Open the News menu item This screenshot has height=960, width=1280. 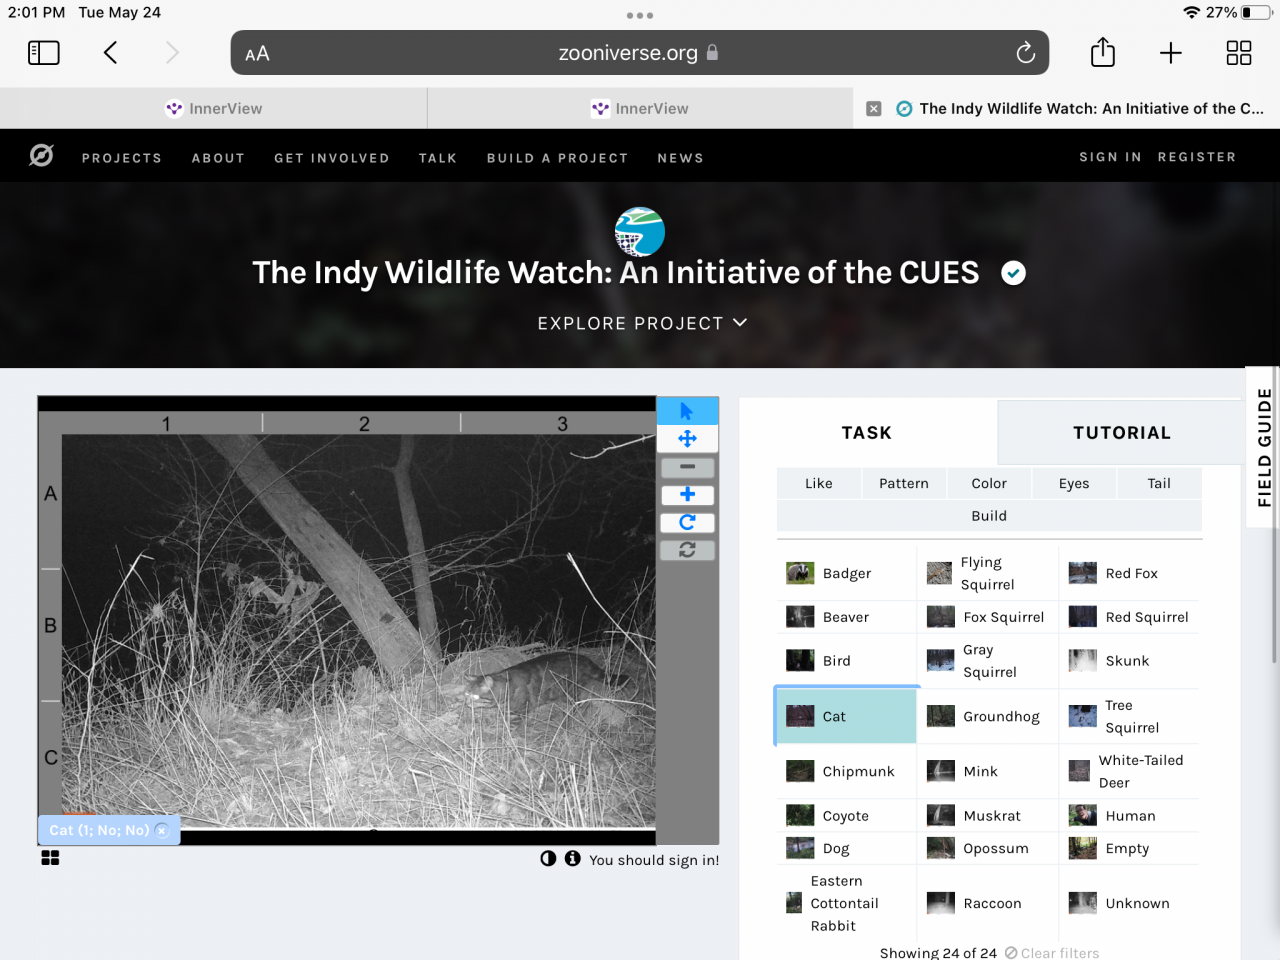tap(681, 158)
